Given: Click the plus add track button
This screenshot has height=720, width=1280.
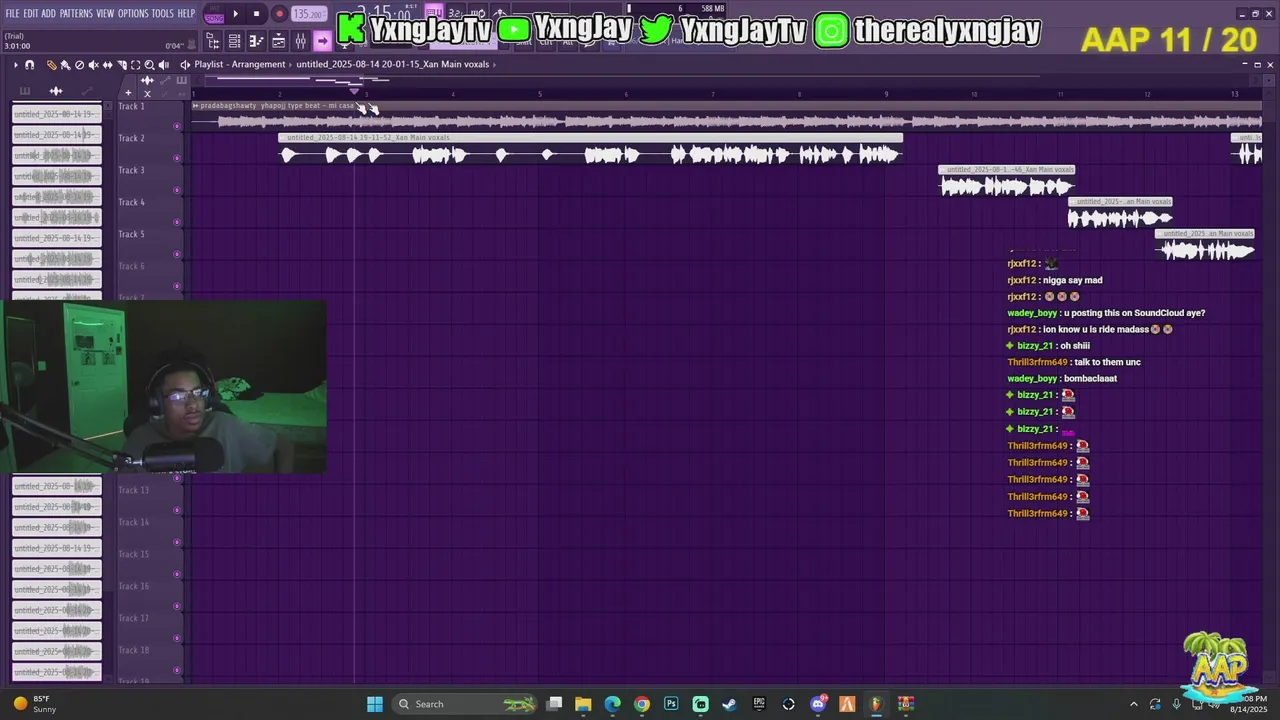Looking at the screenshot, I should pyautogui.click(x=128, y=93).
